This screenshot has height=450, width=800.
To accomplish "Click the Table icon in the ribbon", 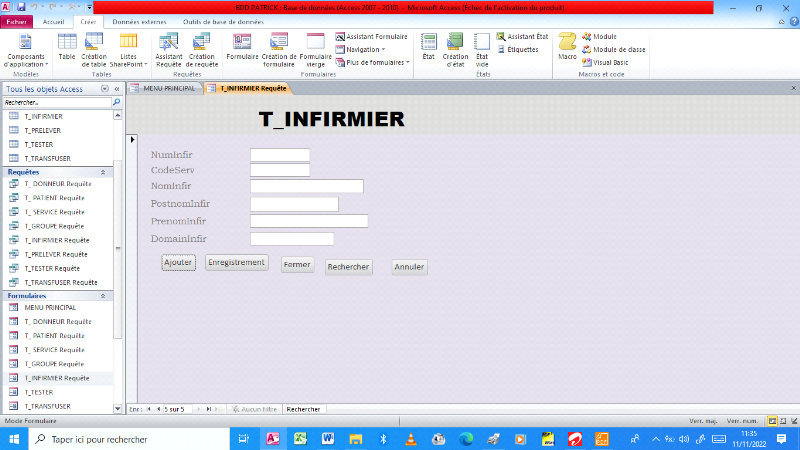I will click(67, 47).
